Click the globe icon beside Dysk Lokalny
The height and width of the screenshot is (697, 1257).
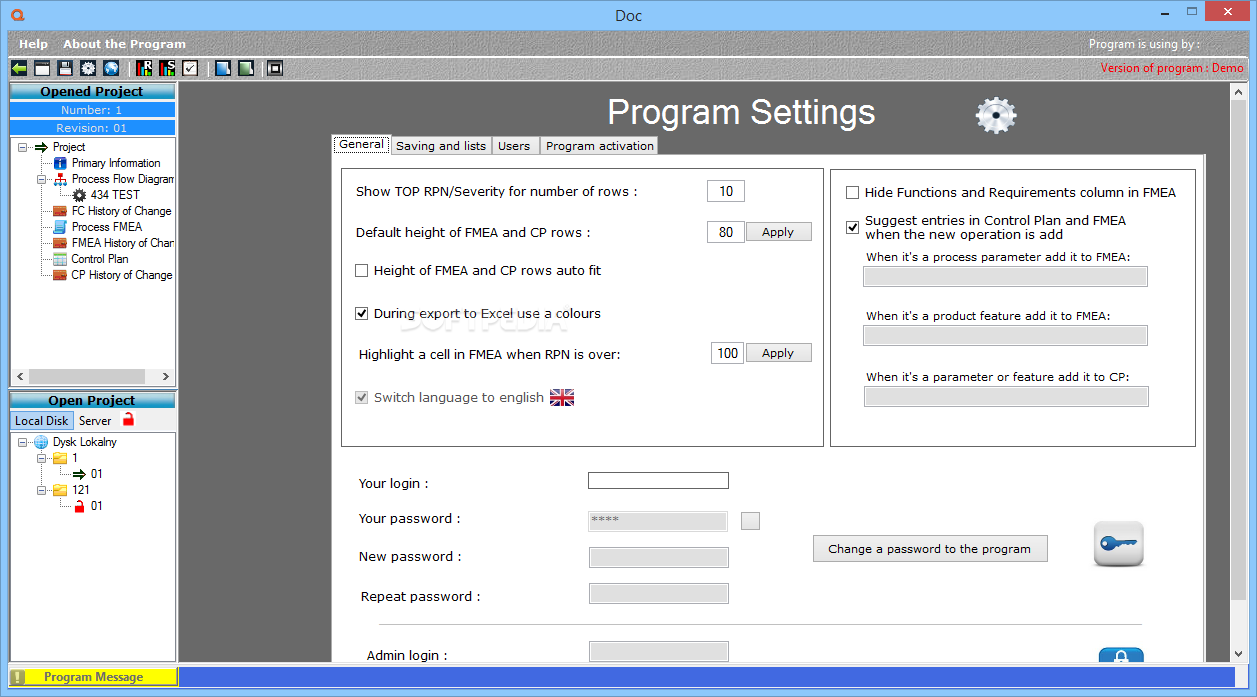pos(41,442)
